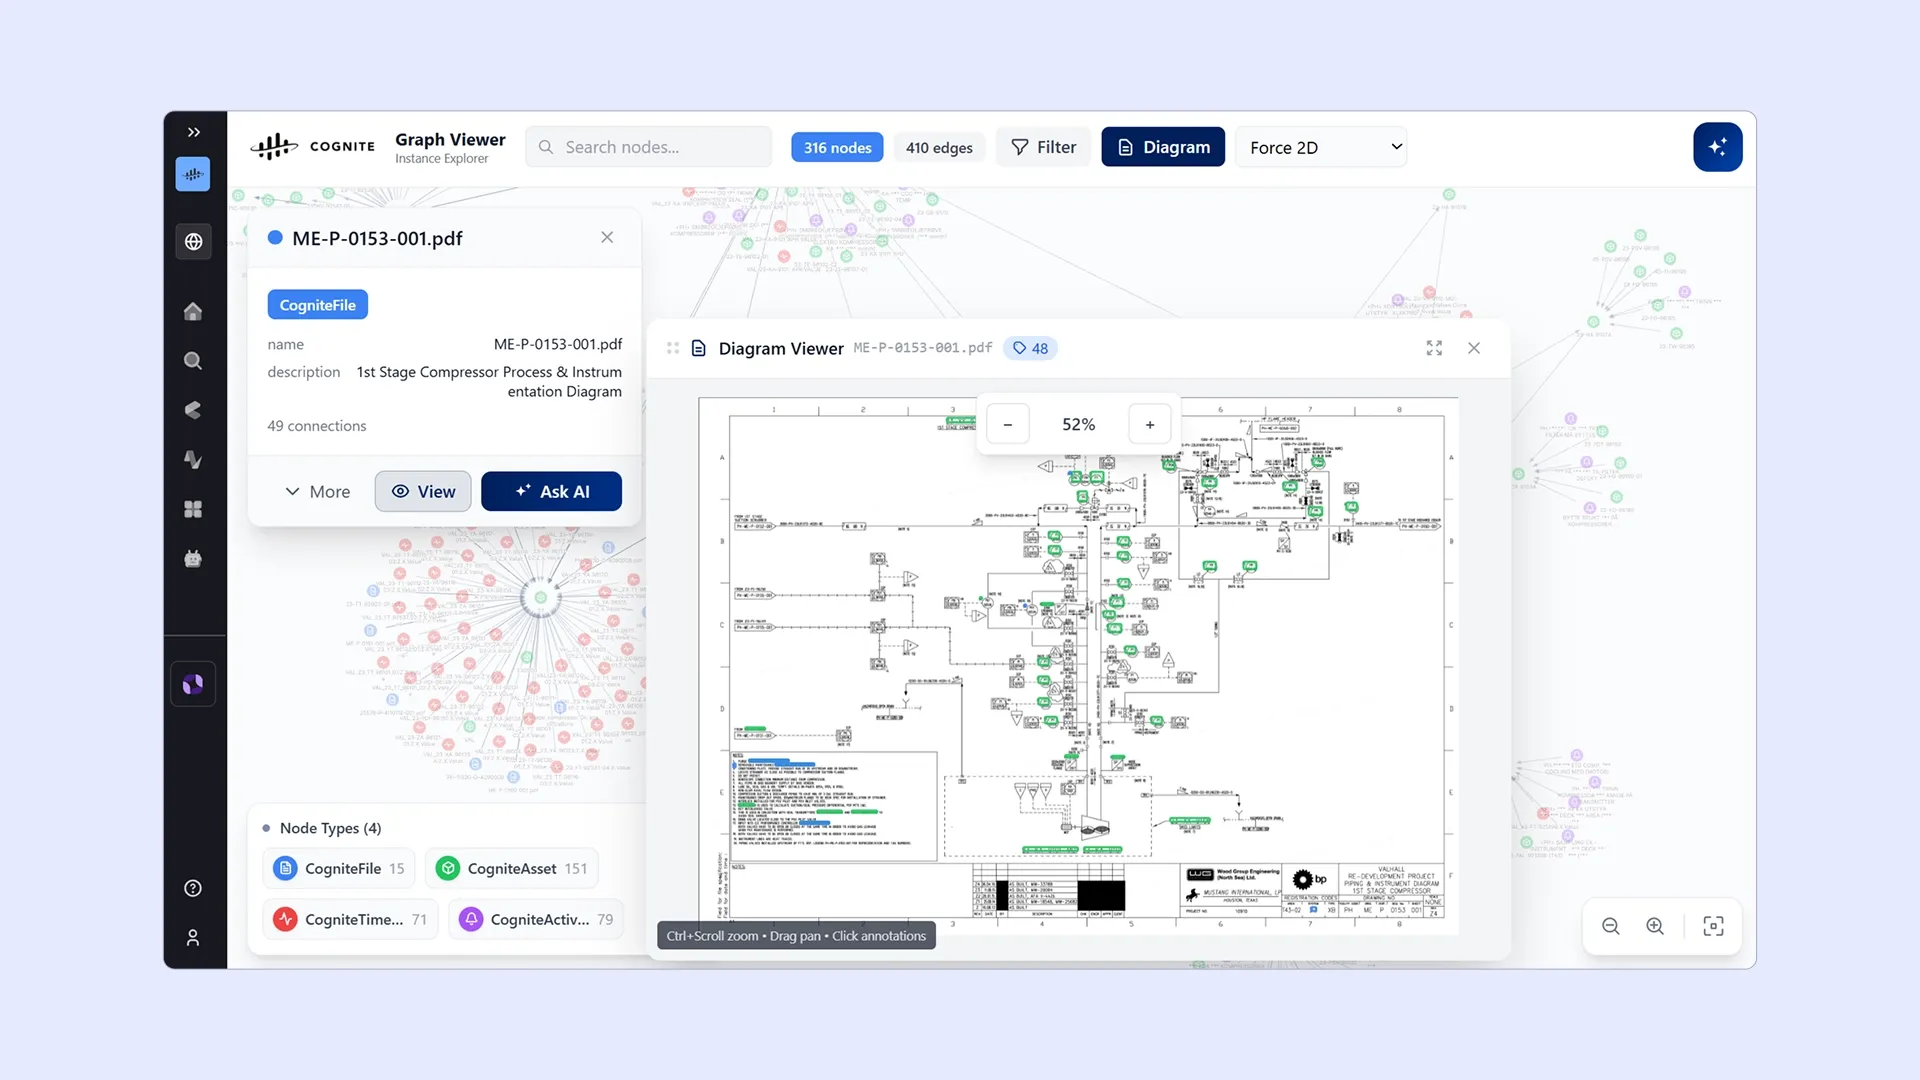
Task: Open user profile icon in sidebar
Action: (x=193, y=937)
